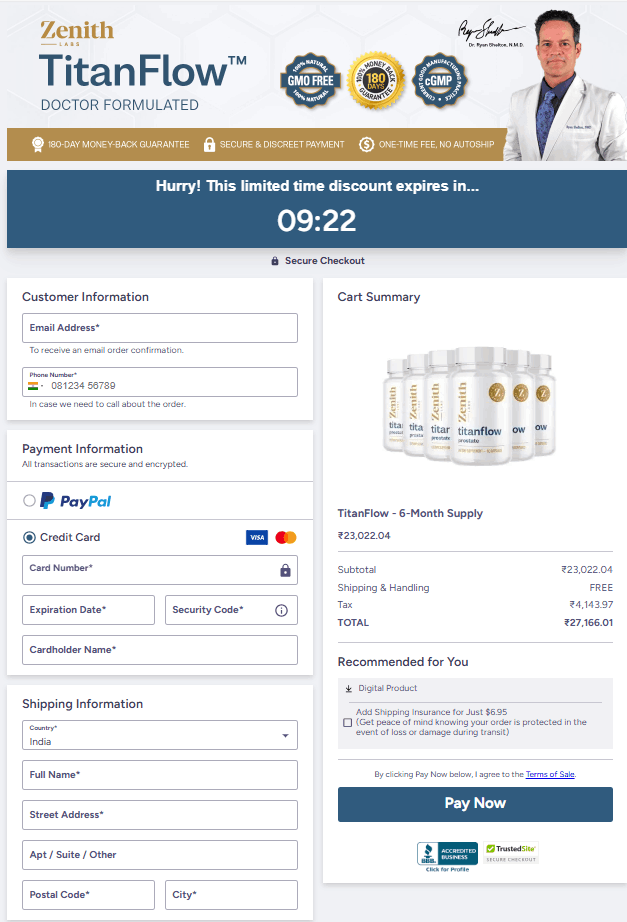The image size is (627, 922).
Task: Click the lock icon next to Secure Checkout
Action: 275,261
